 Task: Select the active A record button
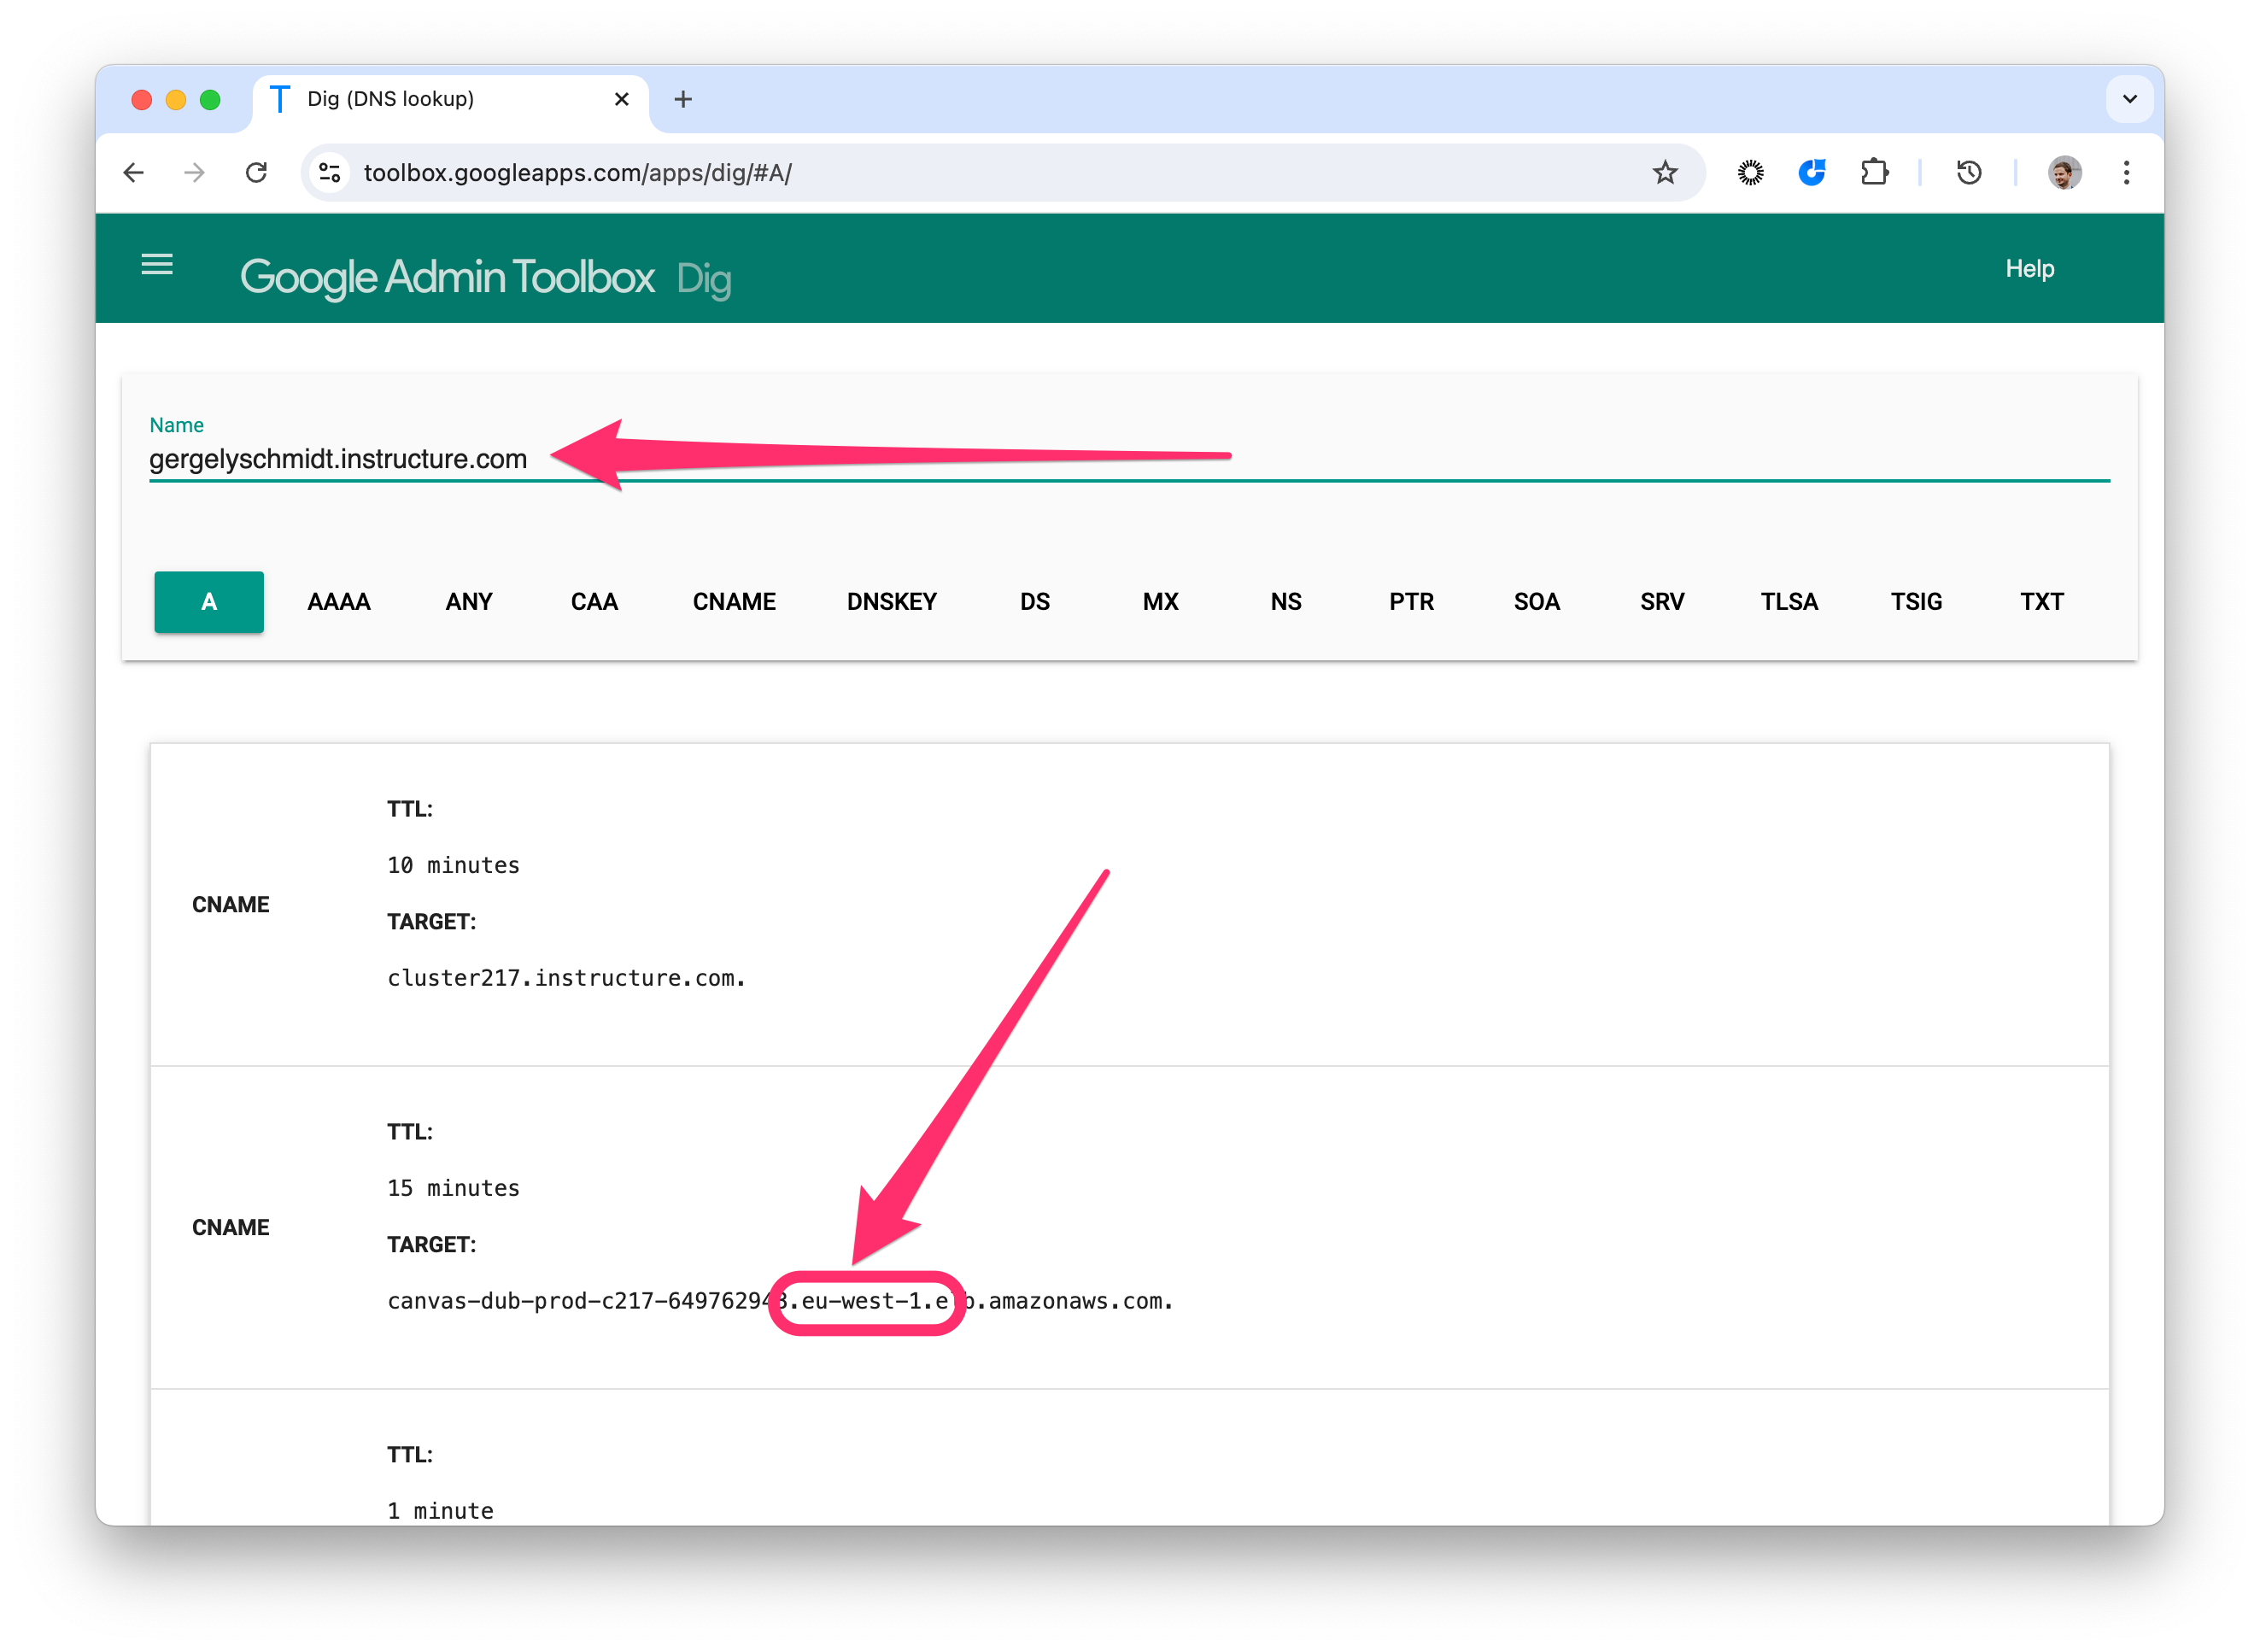(208, 601)
